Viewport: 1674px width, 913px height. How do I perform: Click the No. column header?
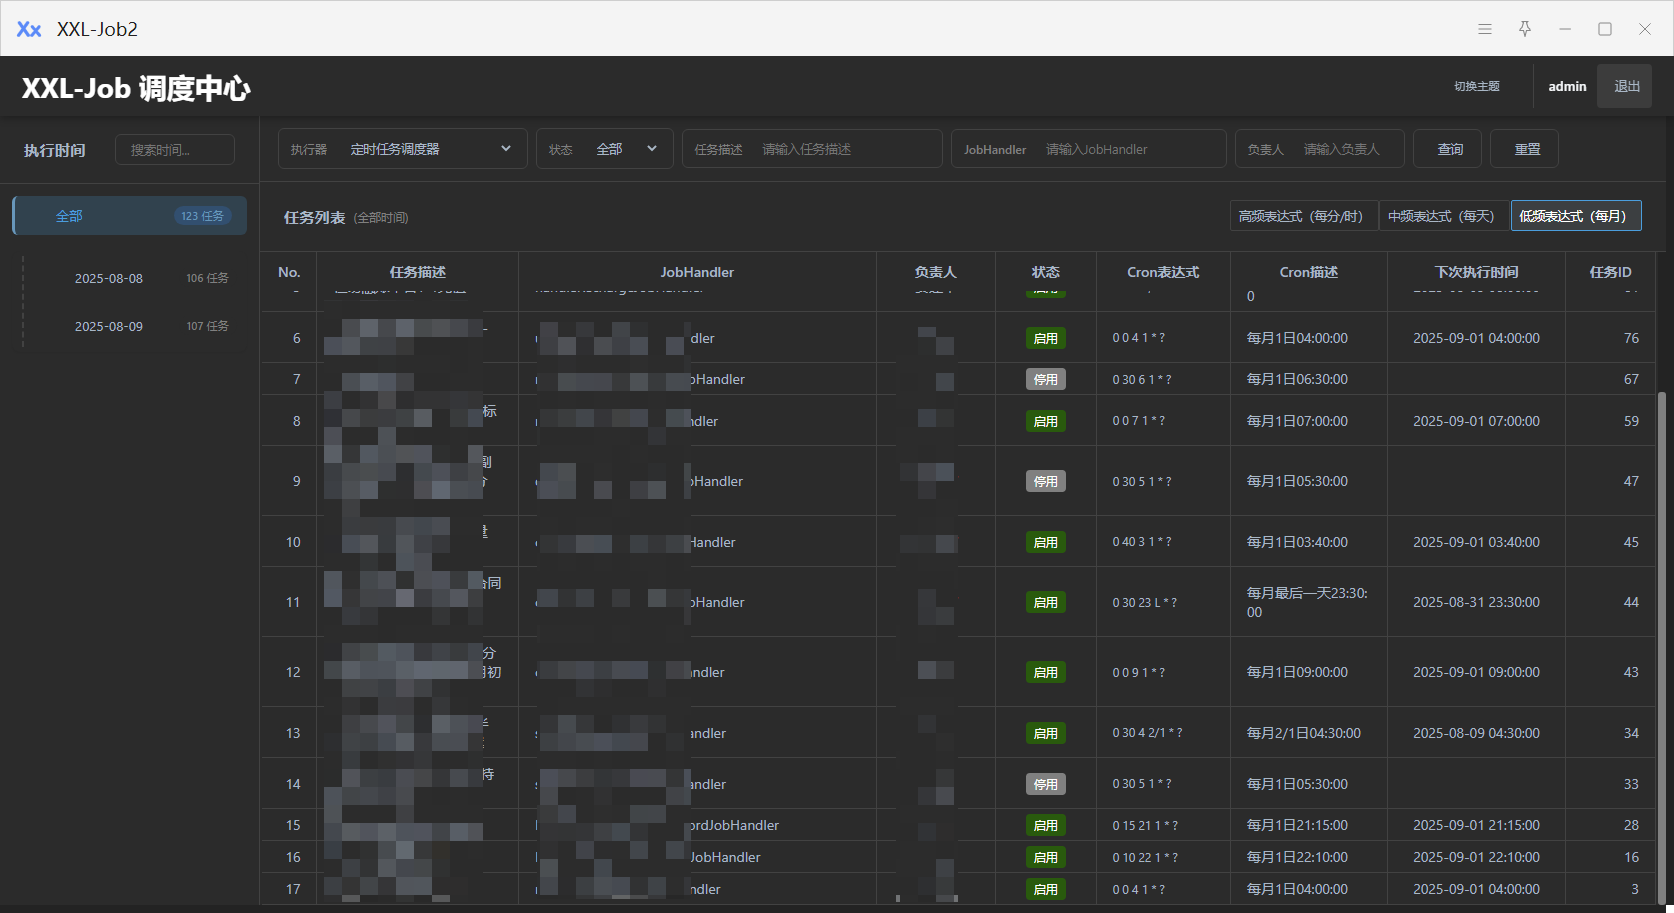point(289,272)
